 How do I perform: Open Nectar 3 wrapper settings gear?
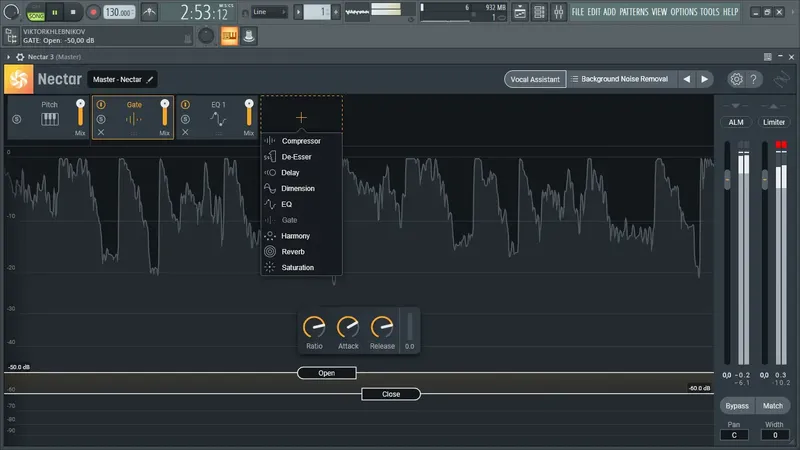tap(20, 57)
